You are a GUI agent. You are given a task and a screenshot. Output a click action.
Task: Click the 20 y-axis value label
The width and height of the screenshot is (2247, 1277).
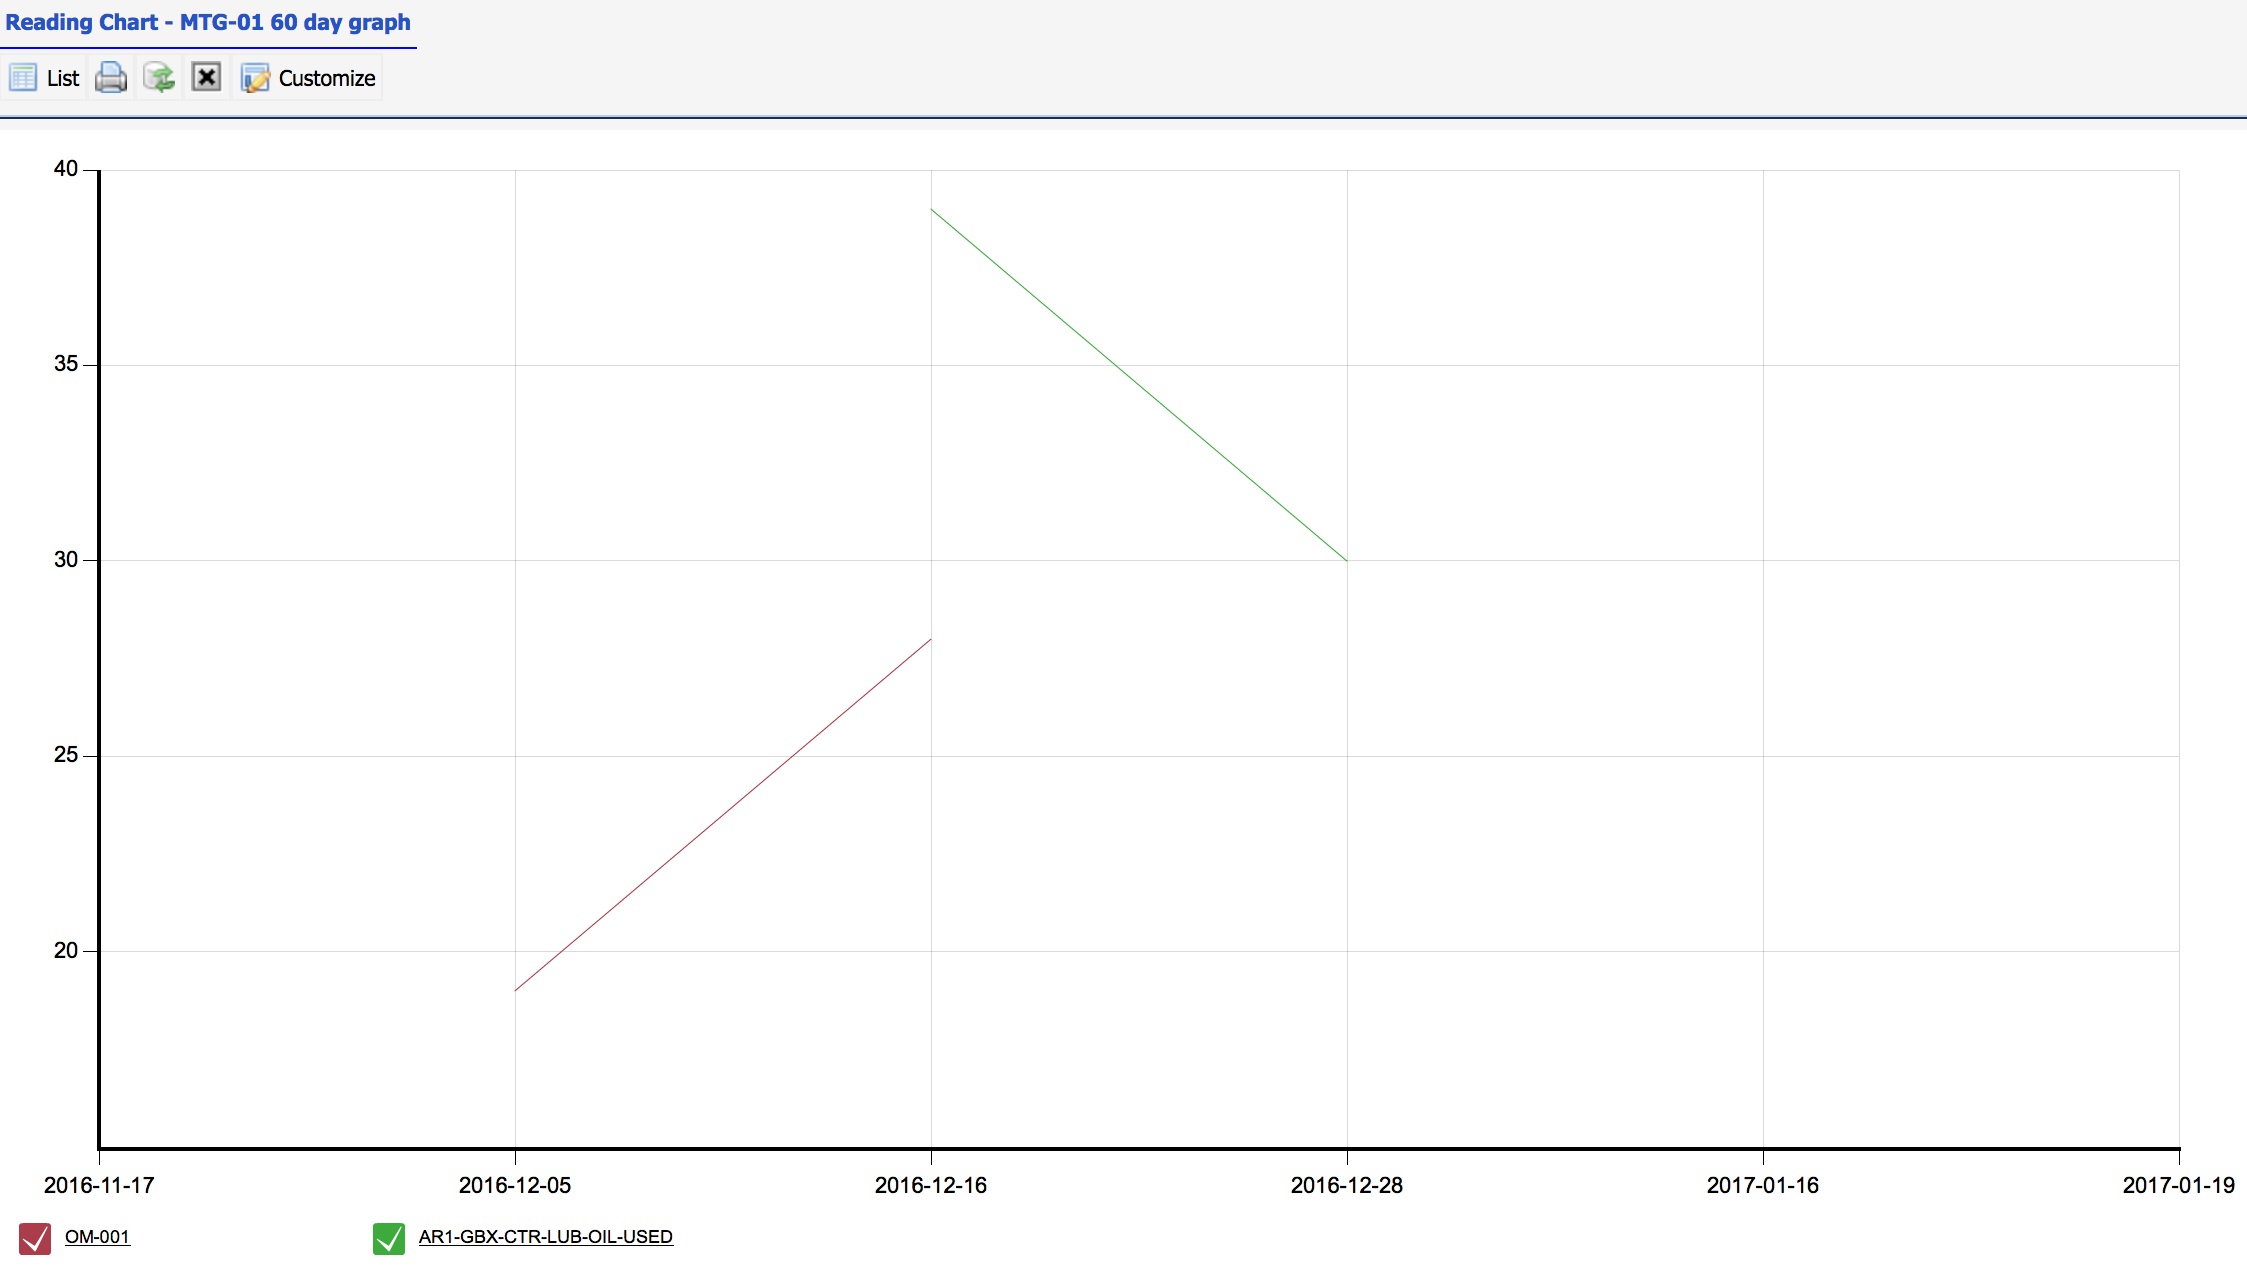pyautogui.click(x=66, y=951)
